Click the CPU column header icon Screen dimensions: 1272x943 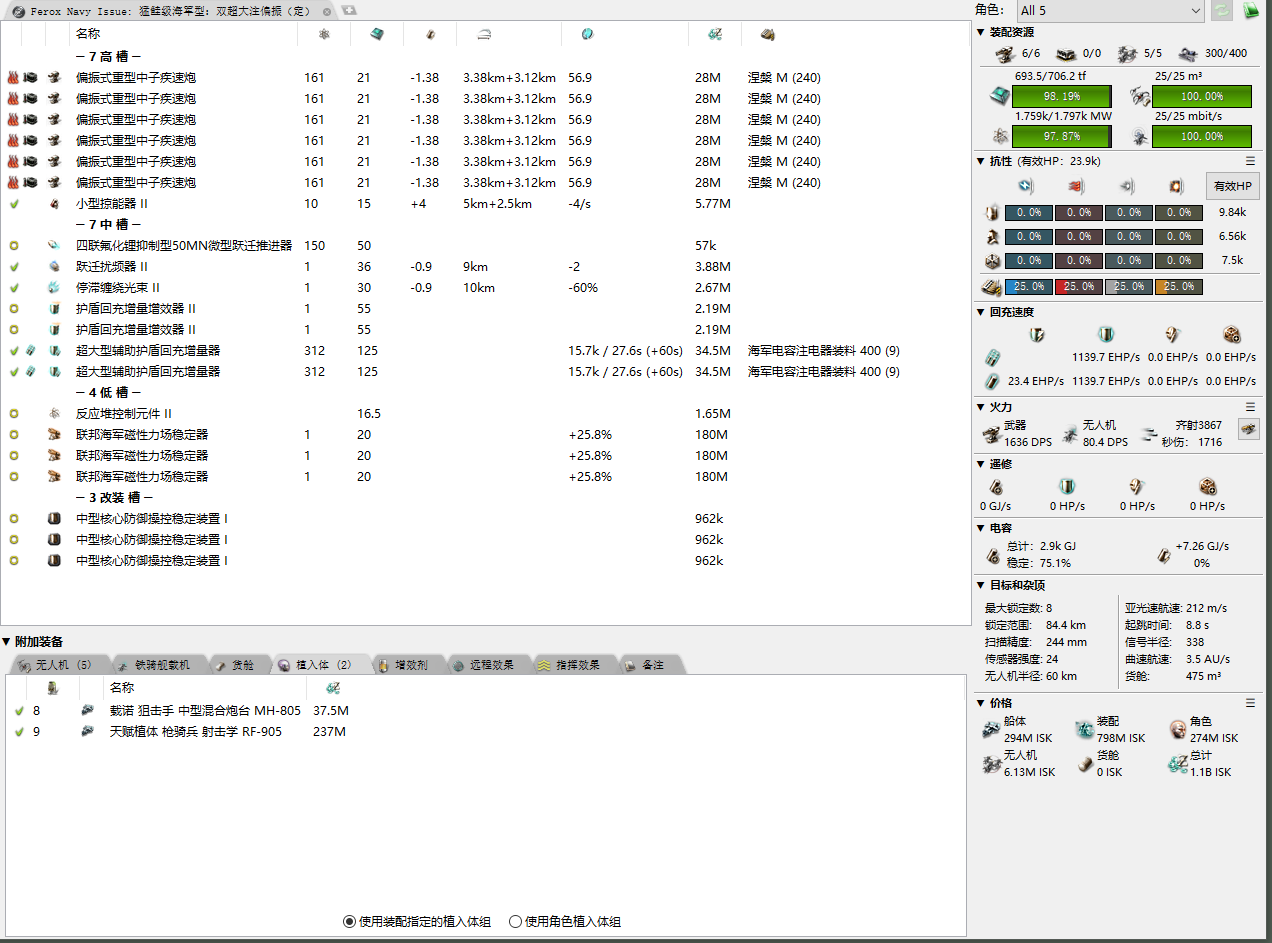click(x=377, y=34)
